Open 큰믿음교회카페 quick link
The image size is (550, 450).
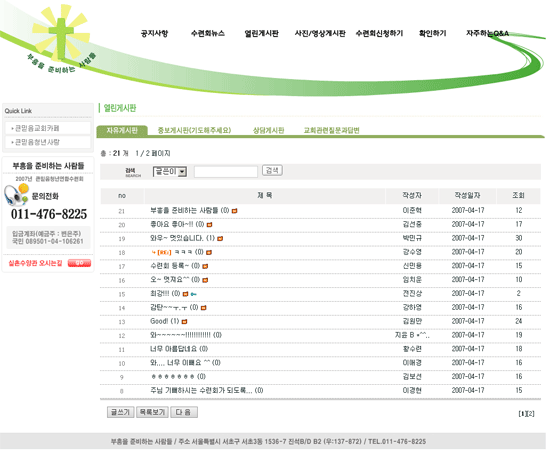48,128
